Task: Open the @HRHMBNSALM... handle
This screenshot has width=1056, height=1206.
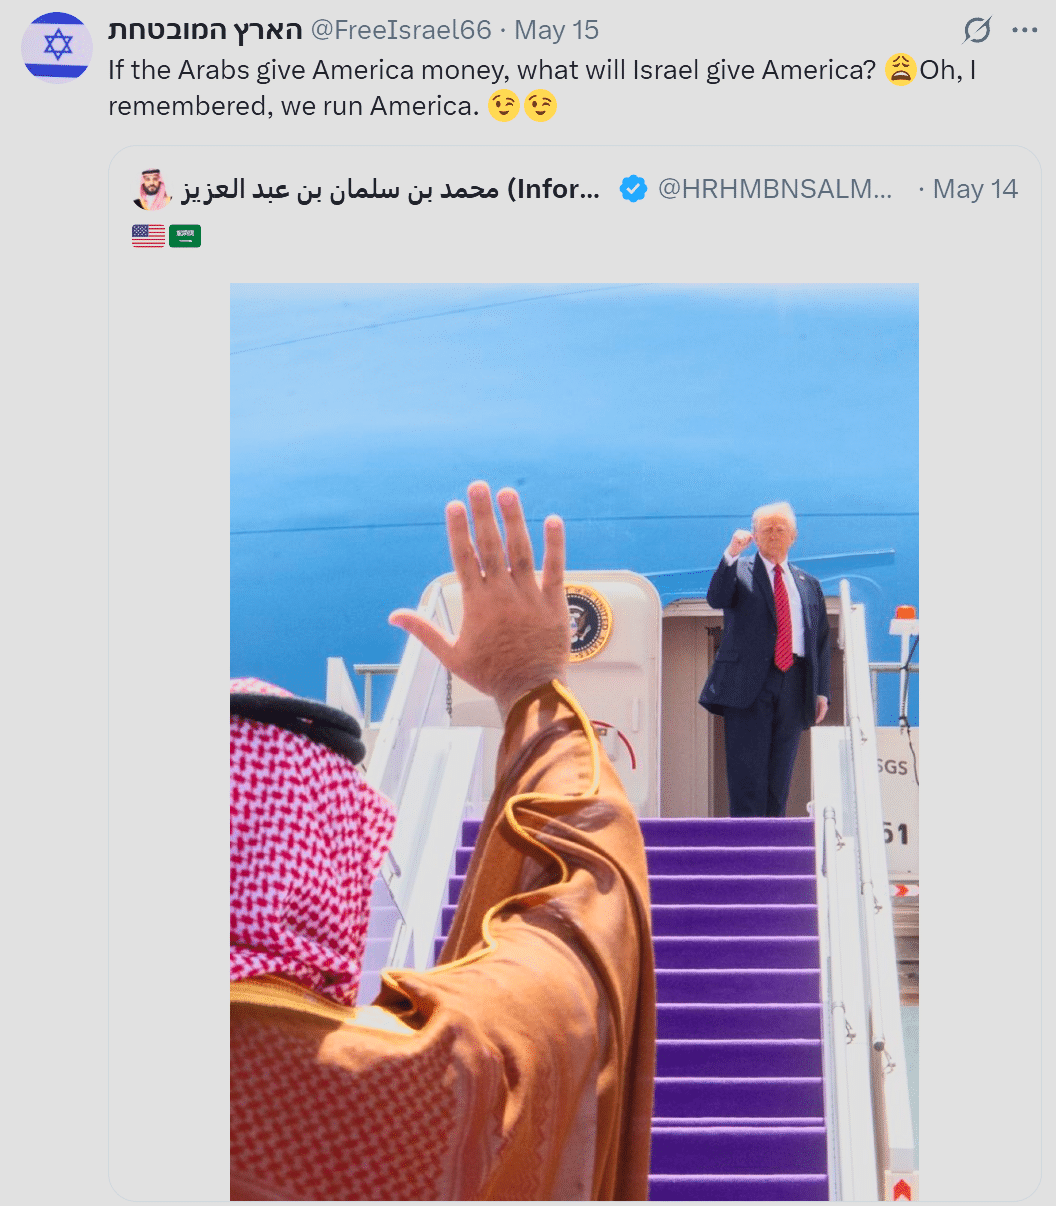Action: 775,188
